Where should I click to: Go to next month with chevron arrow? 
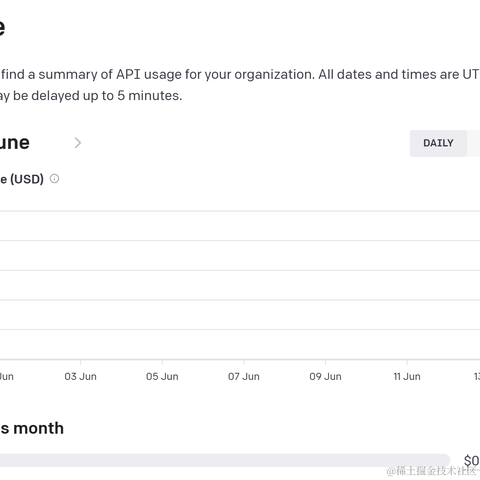click(78, 143)
